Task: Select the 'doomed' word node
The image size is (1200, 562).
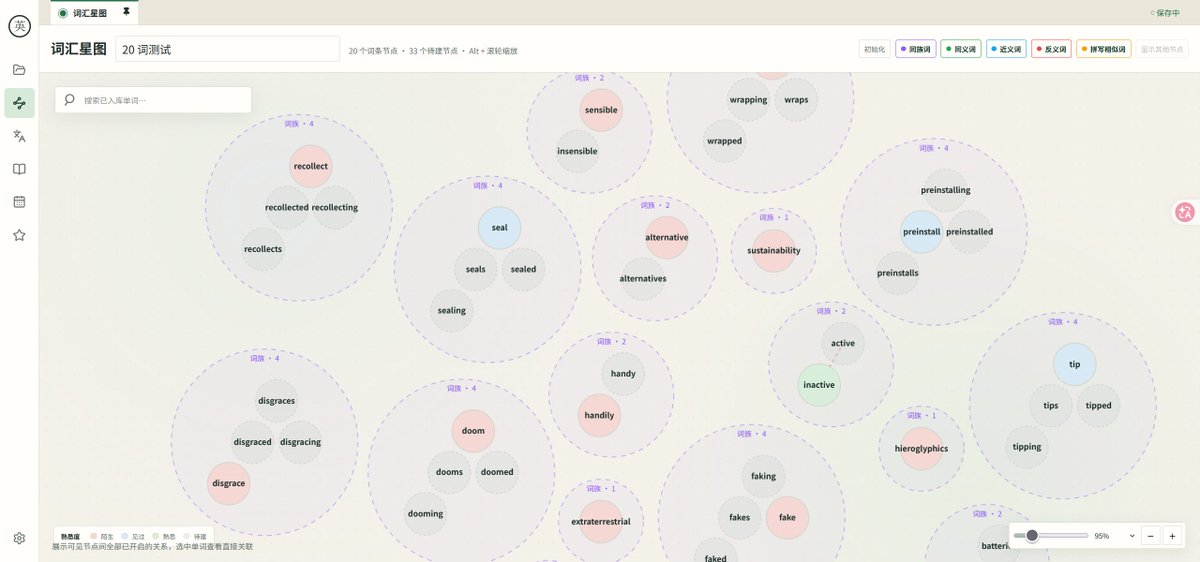Action: (497, 472)
